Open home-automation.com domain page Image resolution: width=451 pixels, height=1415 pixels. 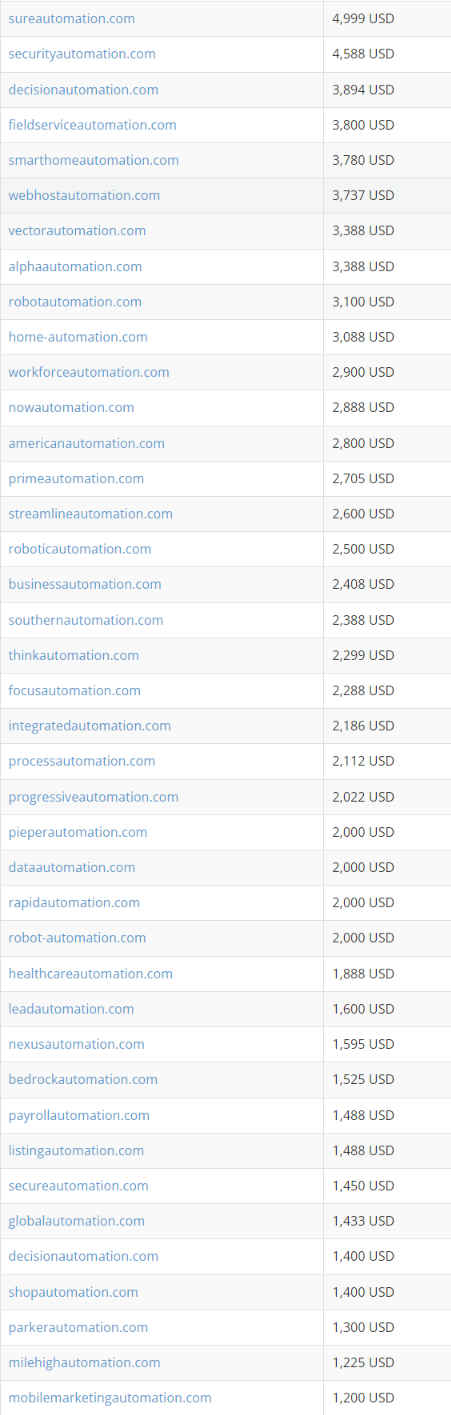click(78, 337)
